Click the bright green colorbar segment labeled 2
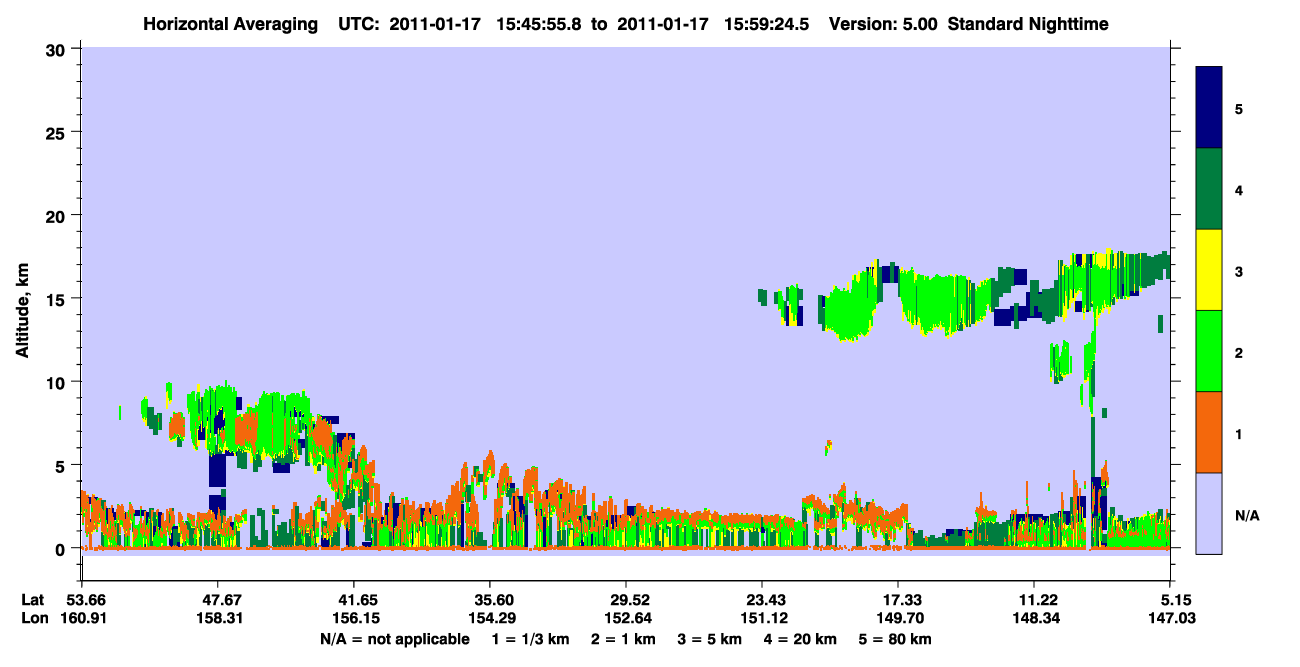The width and height of the screenshot is (1300, 667). [x=1209, y=351]
